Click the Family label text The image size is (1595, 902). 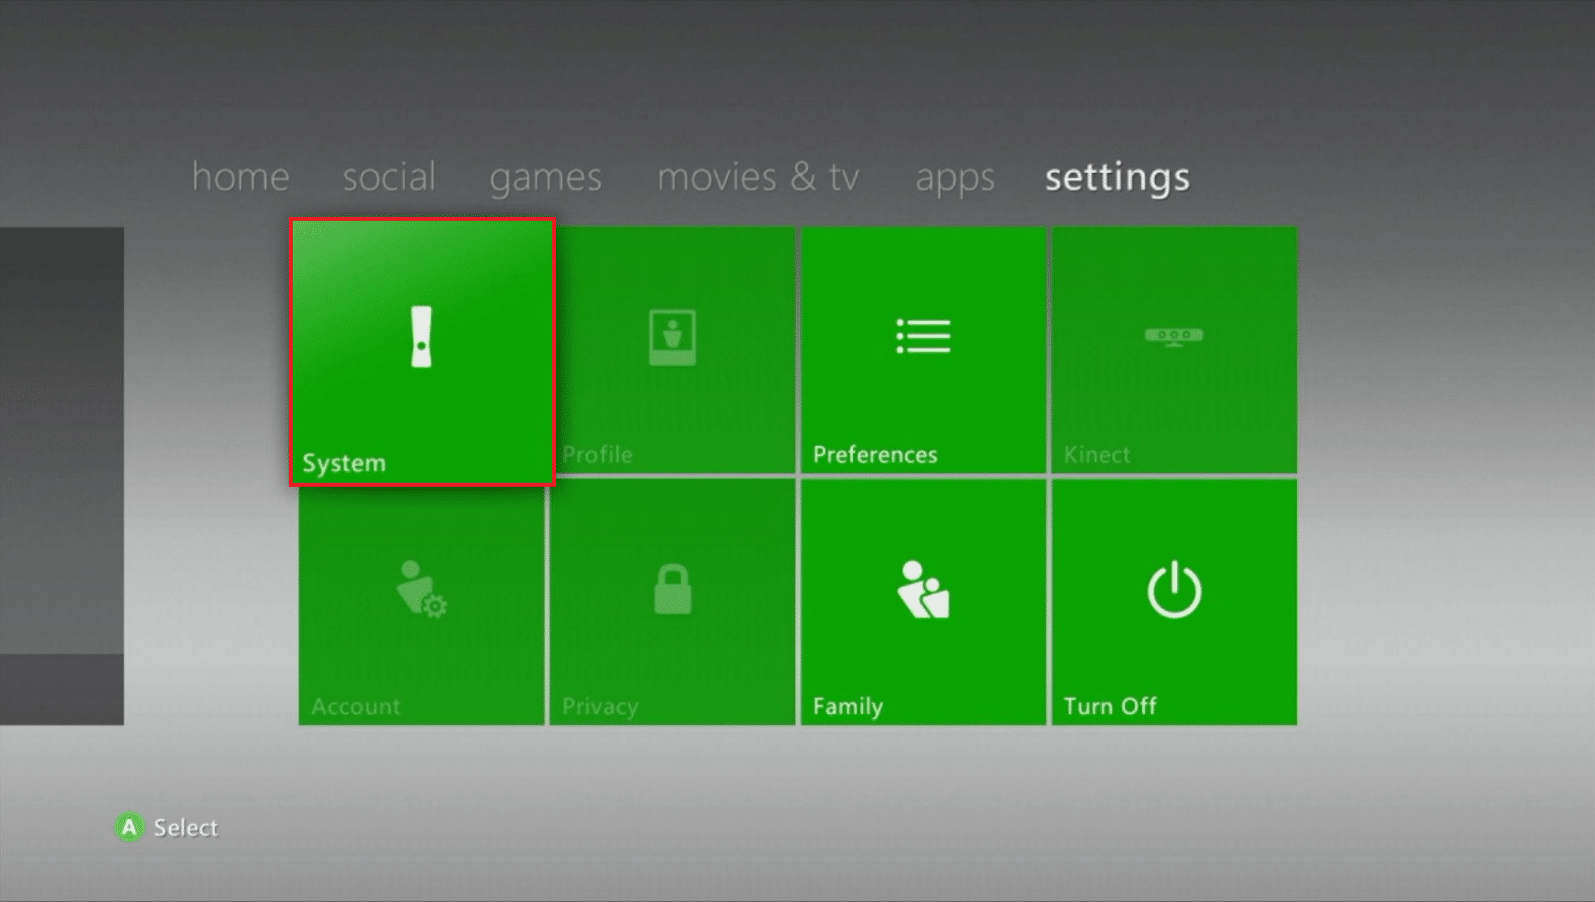point(848,707)
